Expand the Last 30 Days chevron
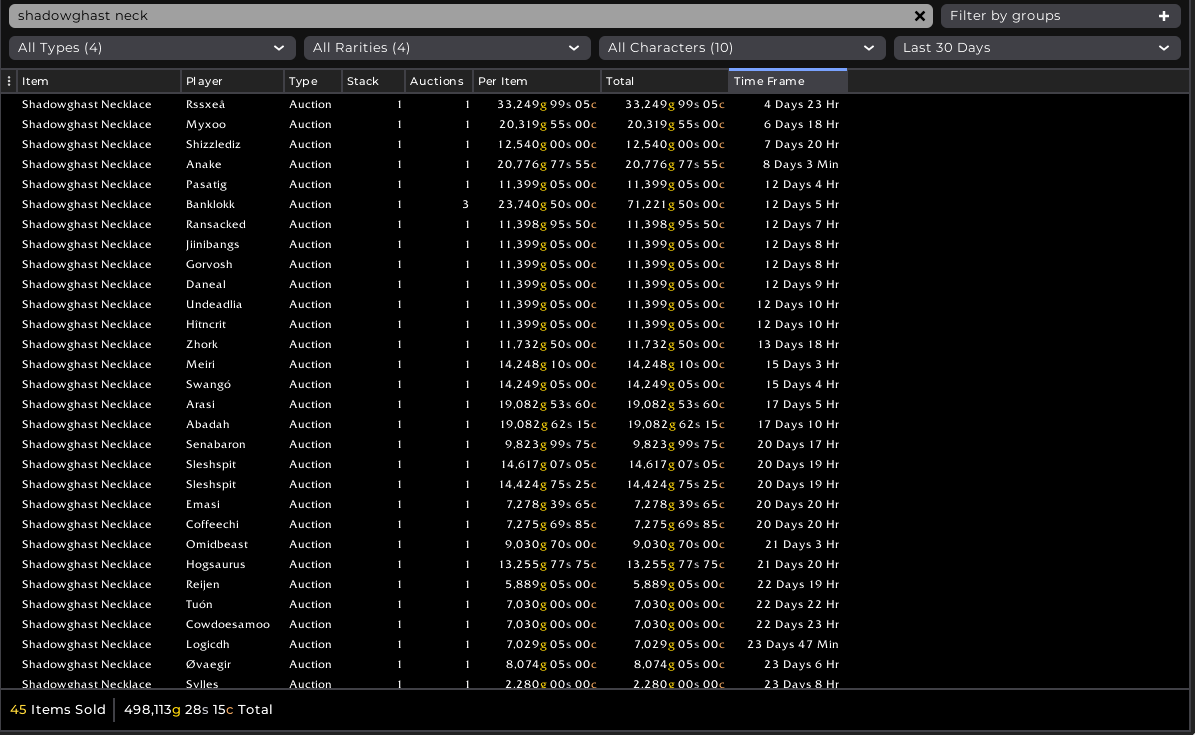1195x735 pixels. pos(1164,47)
